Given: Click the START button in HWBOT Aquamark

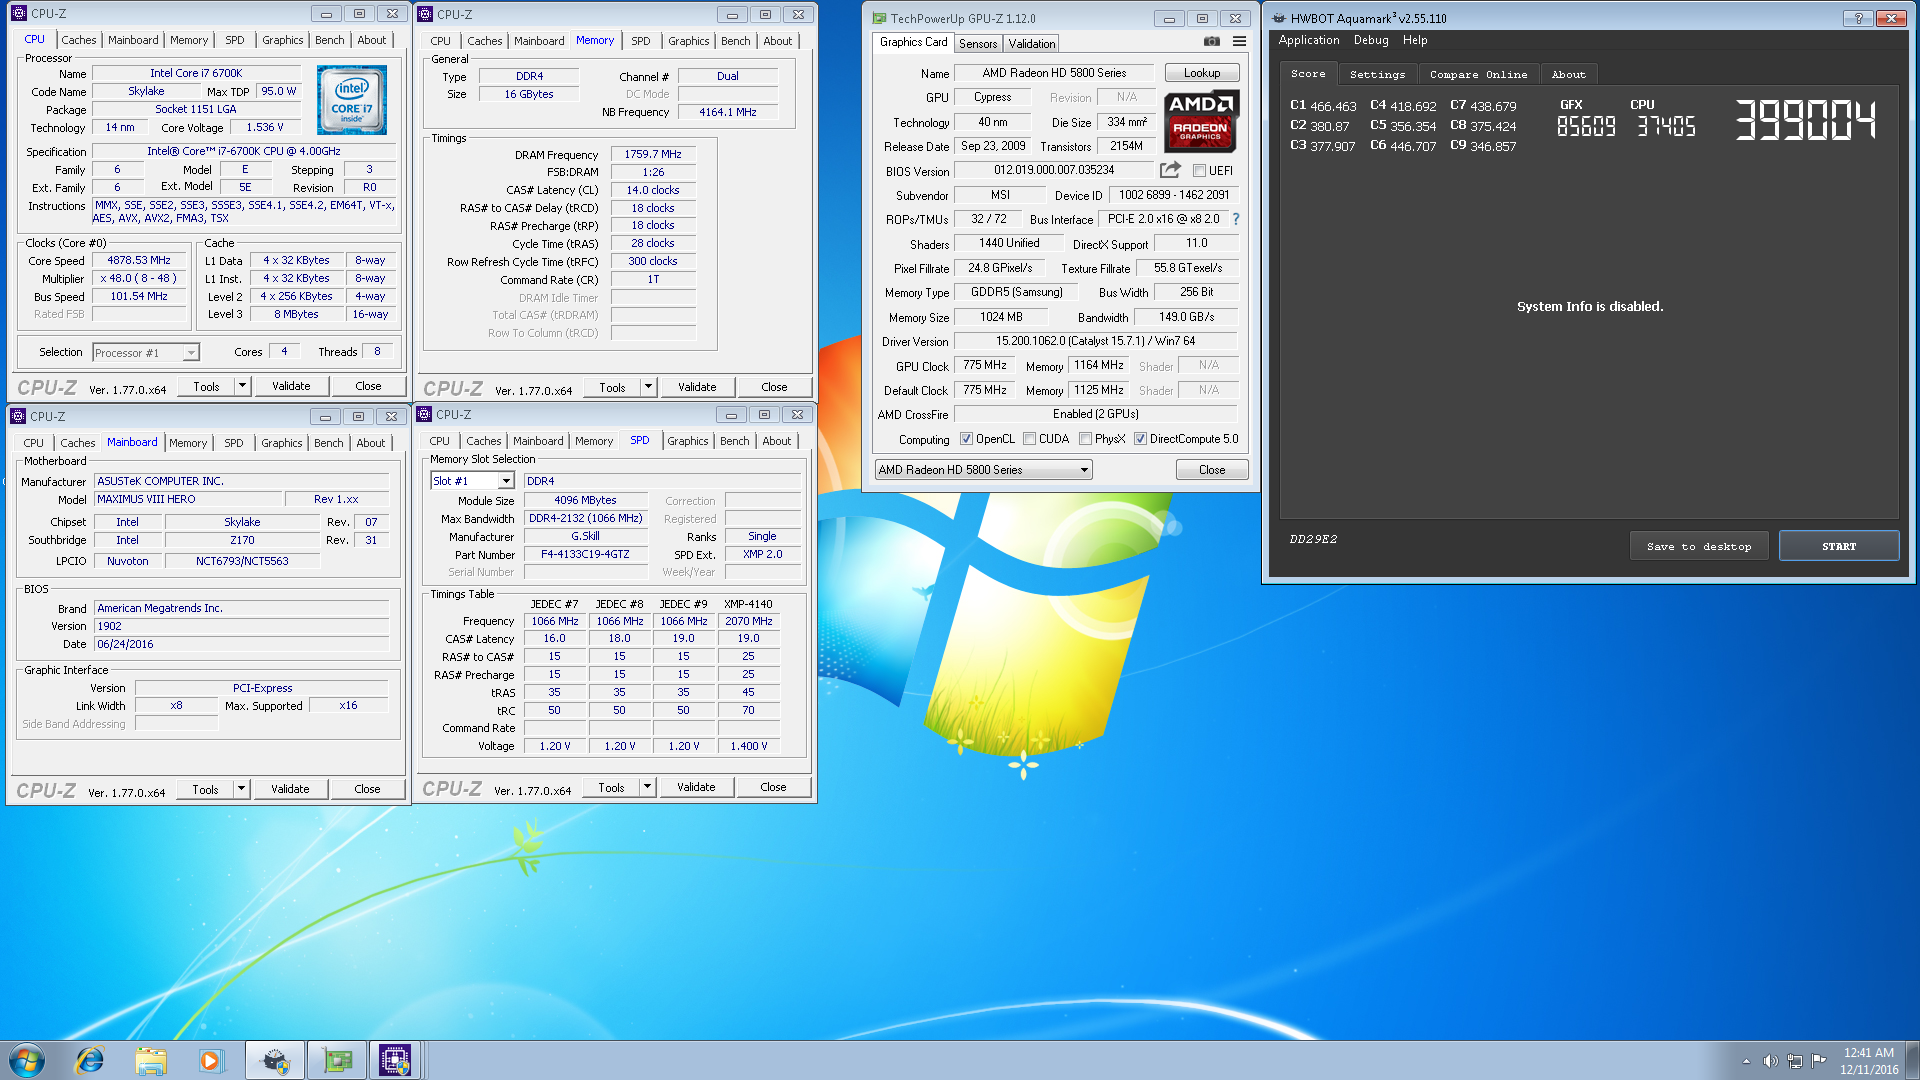Looking at the screenshot, I should click(x=1838, y=546).
